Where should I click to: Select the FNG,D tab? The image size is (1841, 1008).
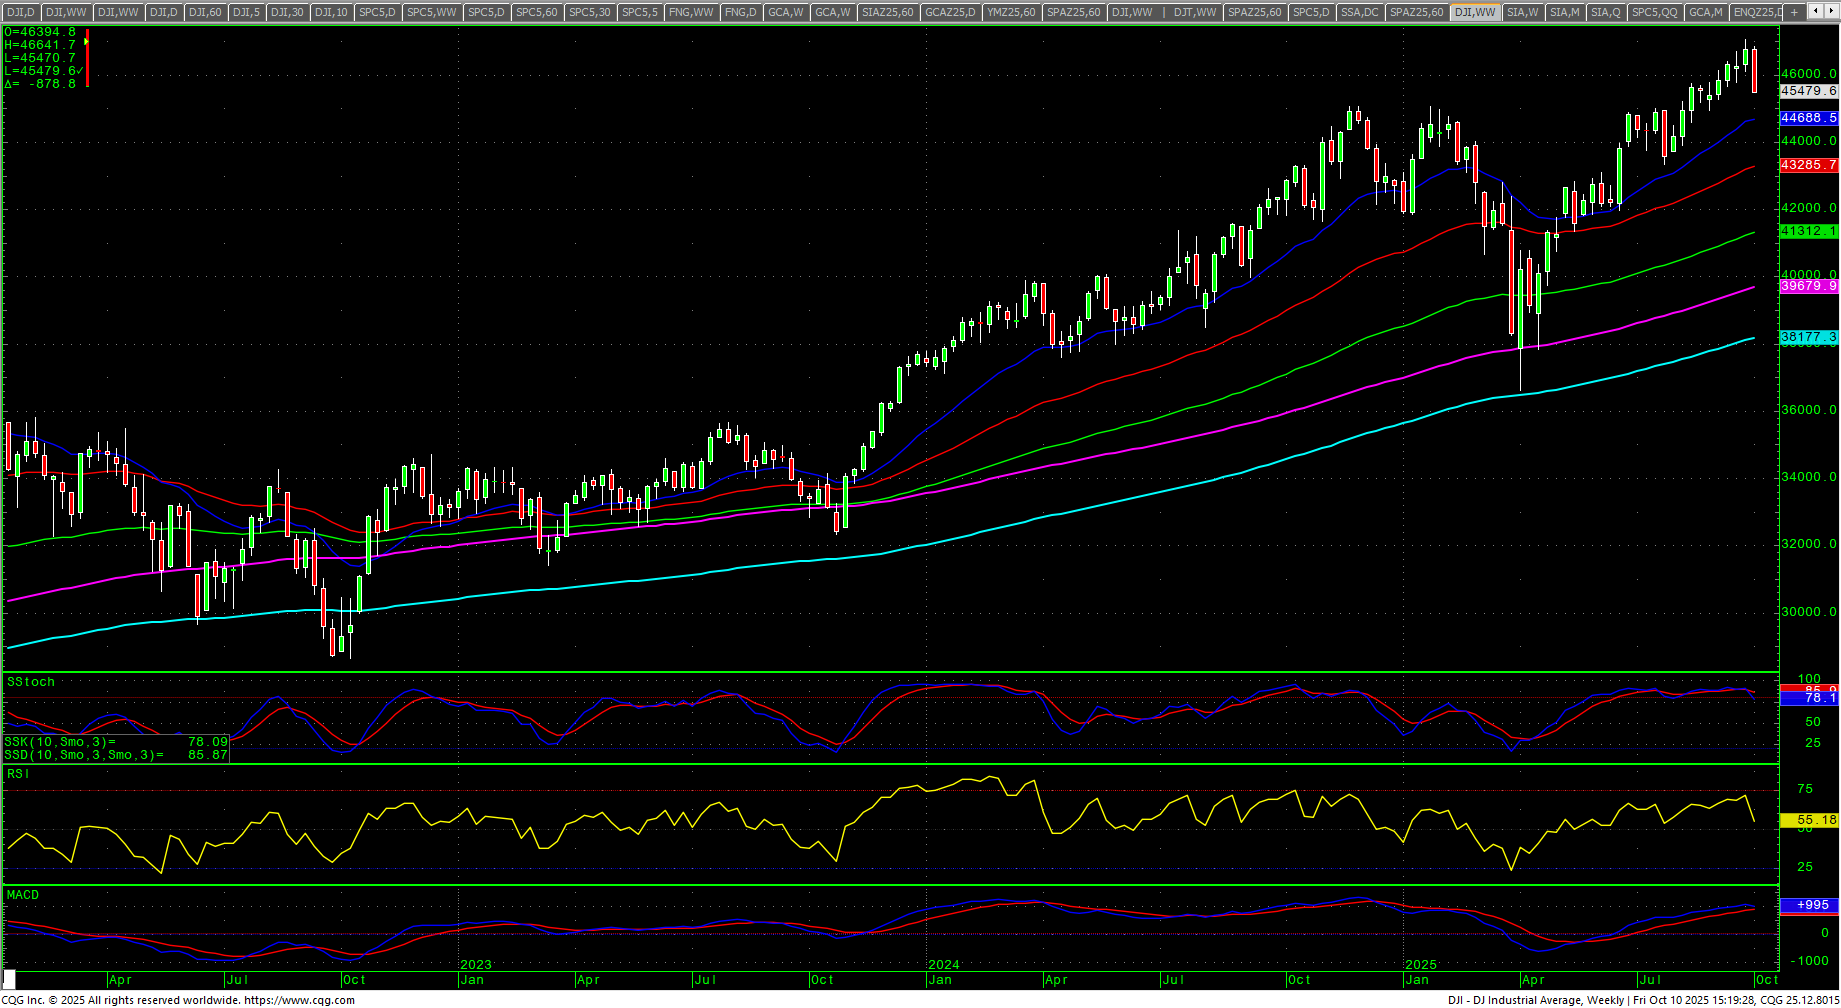point(740,12)
